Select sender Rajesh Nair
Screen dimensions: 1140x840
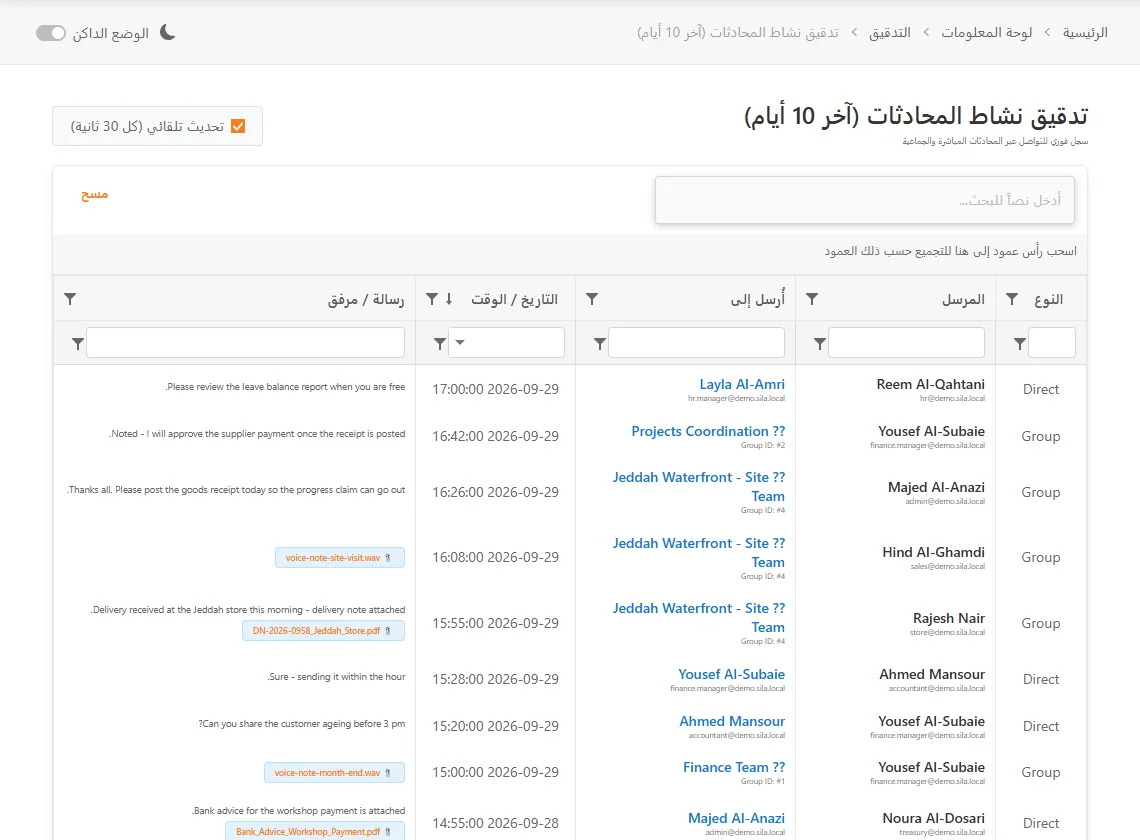(x=949, y=618)
